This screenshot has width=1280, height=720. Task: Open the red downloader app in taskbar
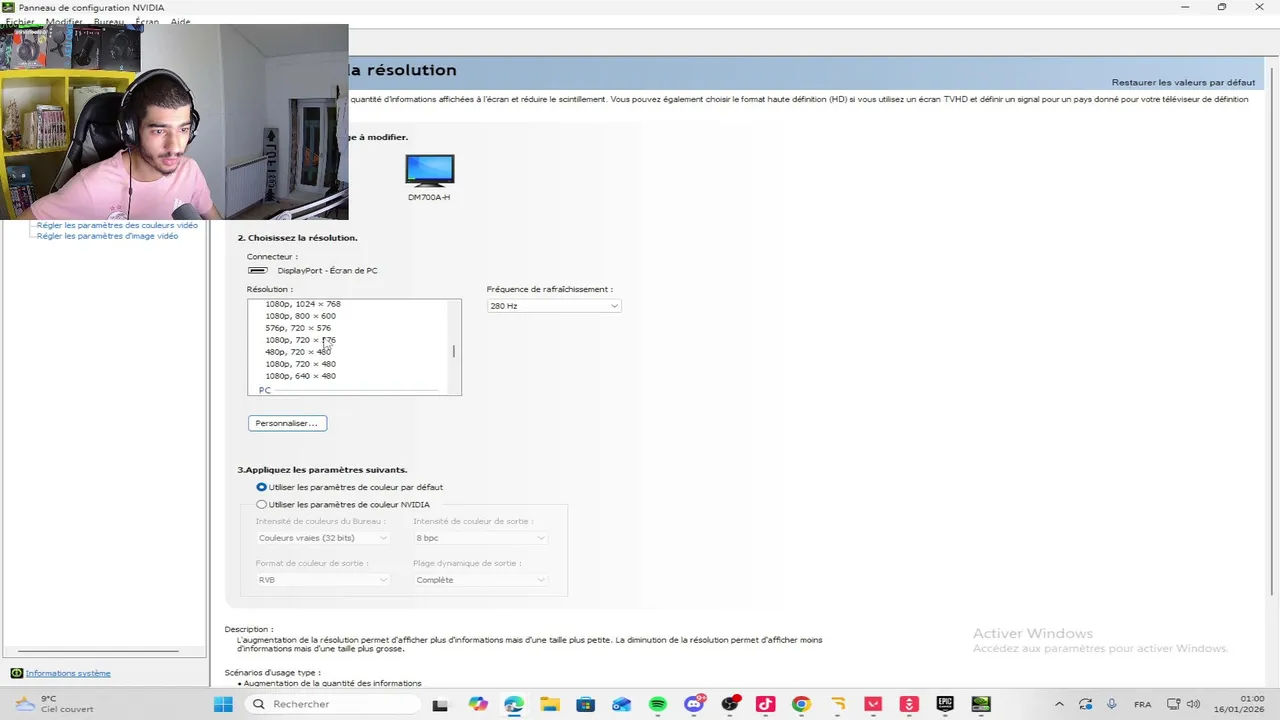909,704
